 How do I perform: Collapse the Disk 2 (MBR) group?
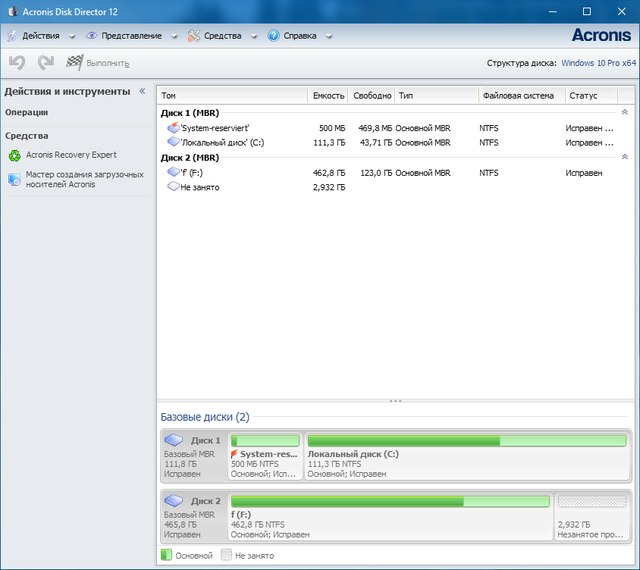[625, 157]
